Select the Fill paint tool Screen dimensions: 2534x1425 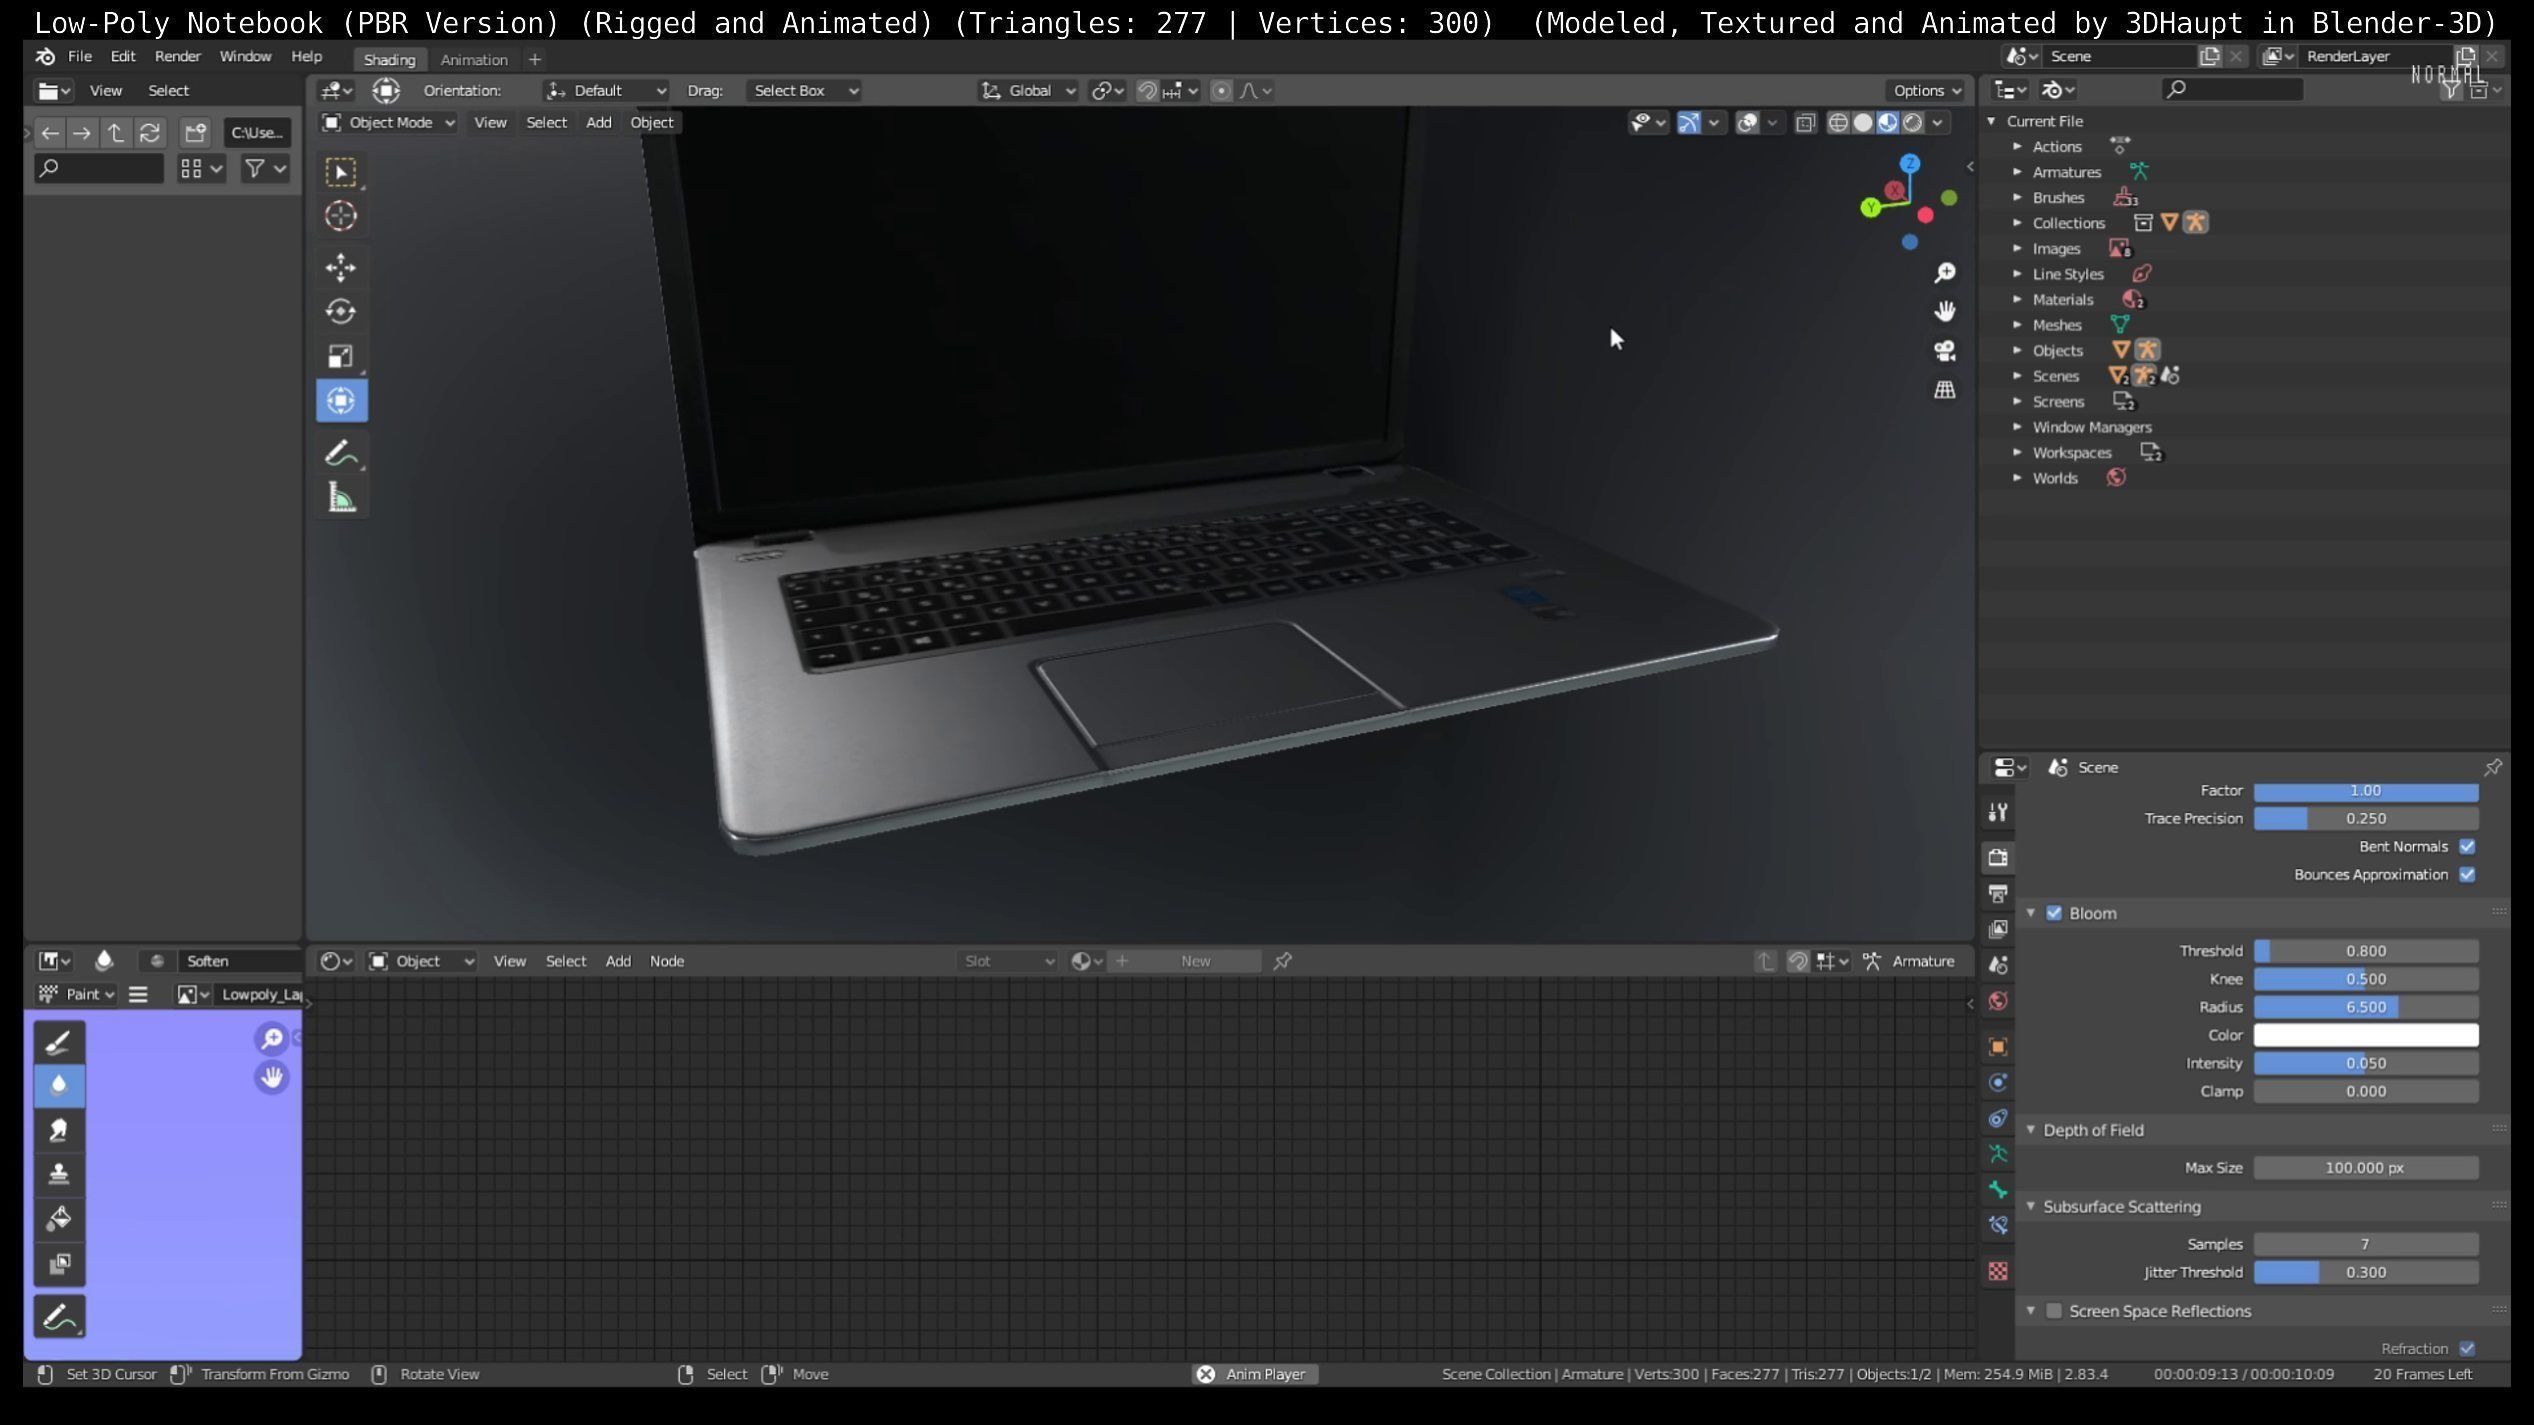point(59,1218)
